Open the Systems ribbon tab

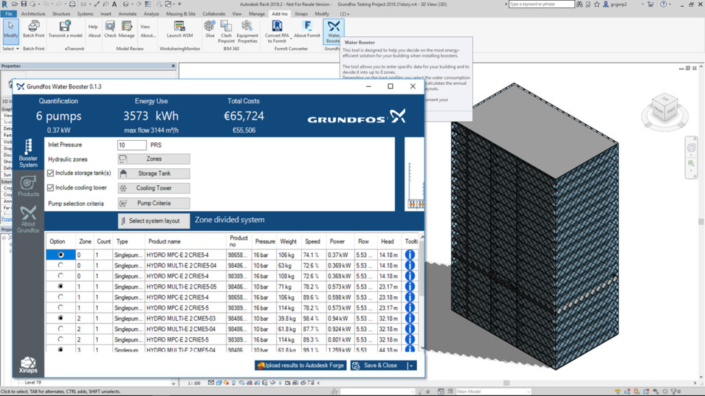(85, 14)
